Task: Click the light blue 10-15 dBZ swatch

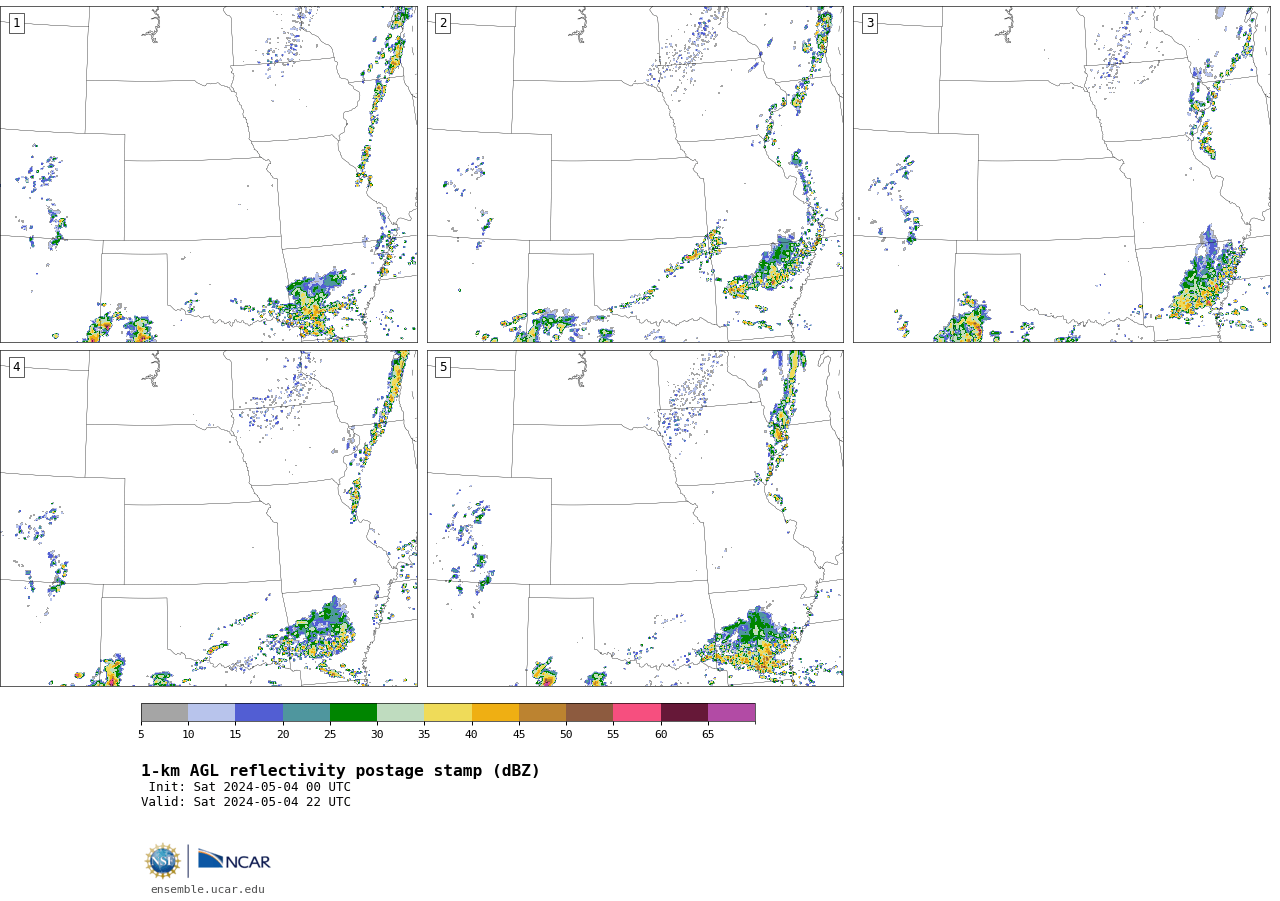Action: pos(211,712)
